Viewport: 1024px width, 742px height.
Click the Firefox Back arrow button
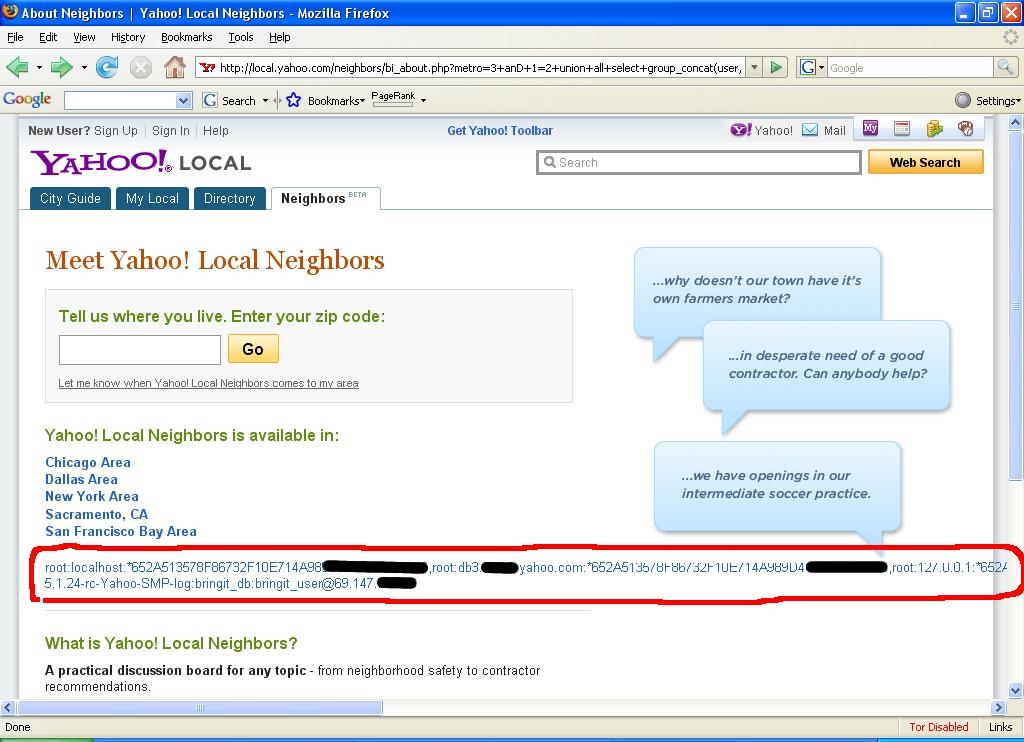click(17, 67)
